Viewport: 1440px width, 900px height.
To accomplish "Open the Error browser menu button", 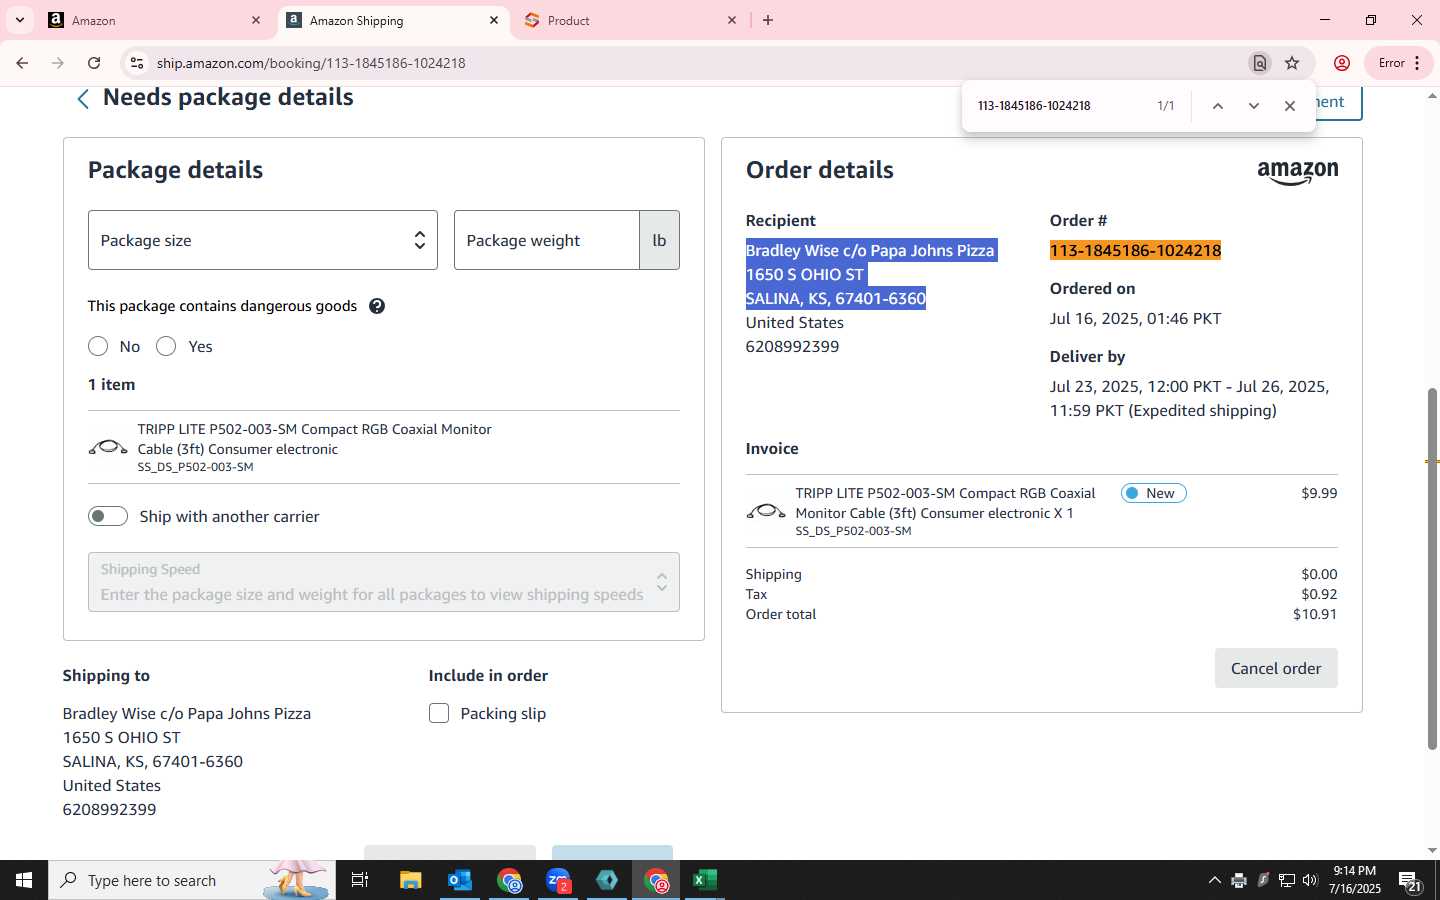I will point(1397,63).
